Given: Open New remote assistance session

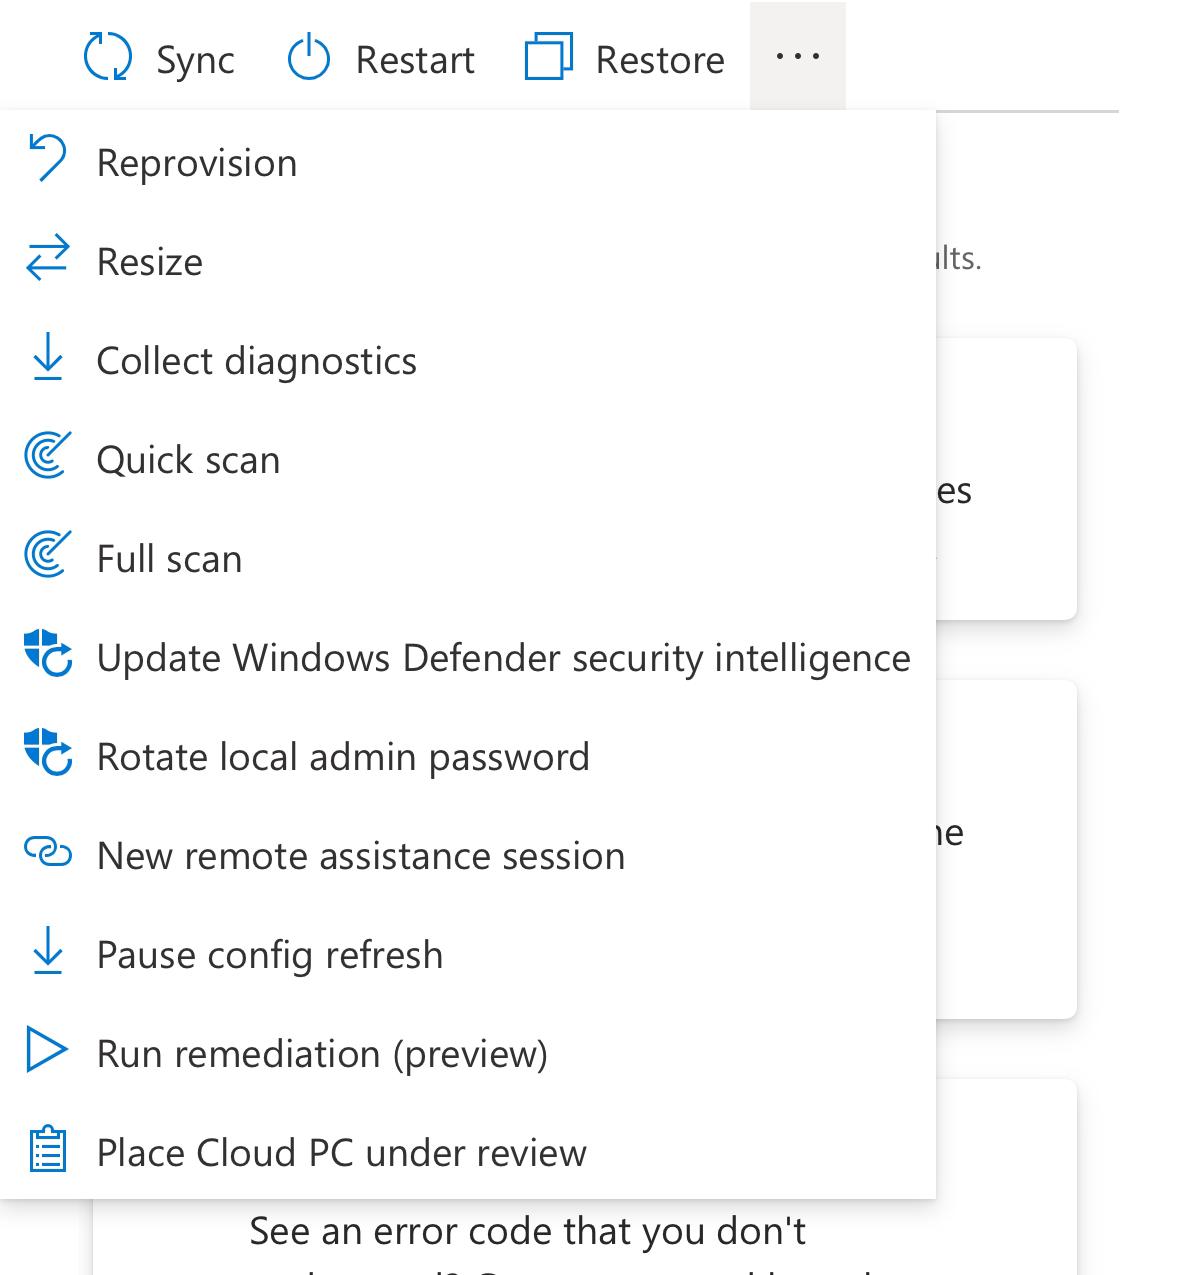Looking at the screenshot, I should 468,855.
